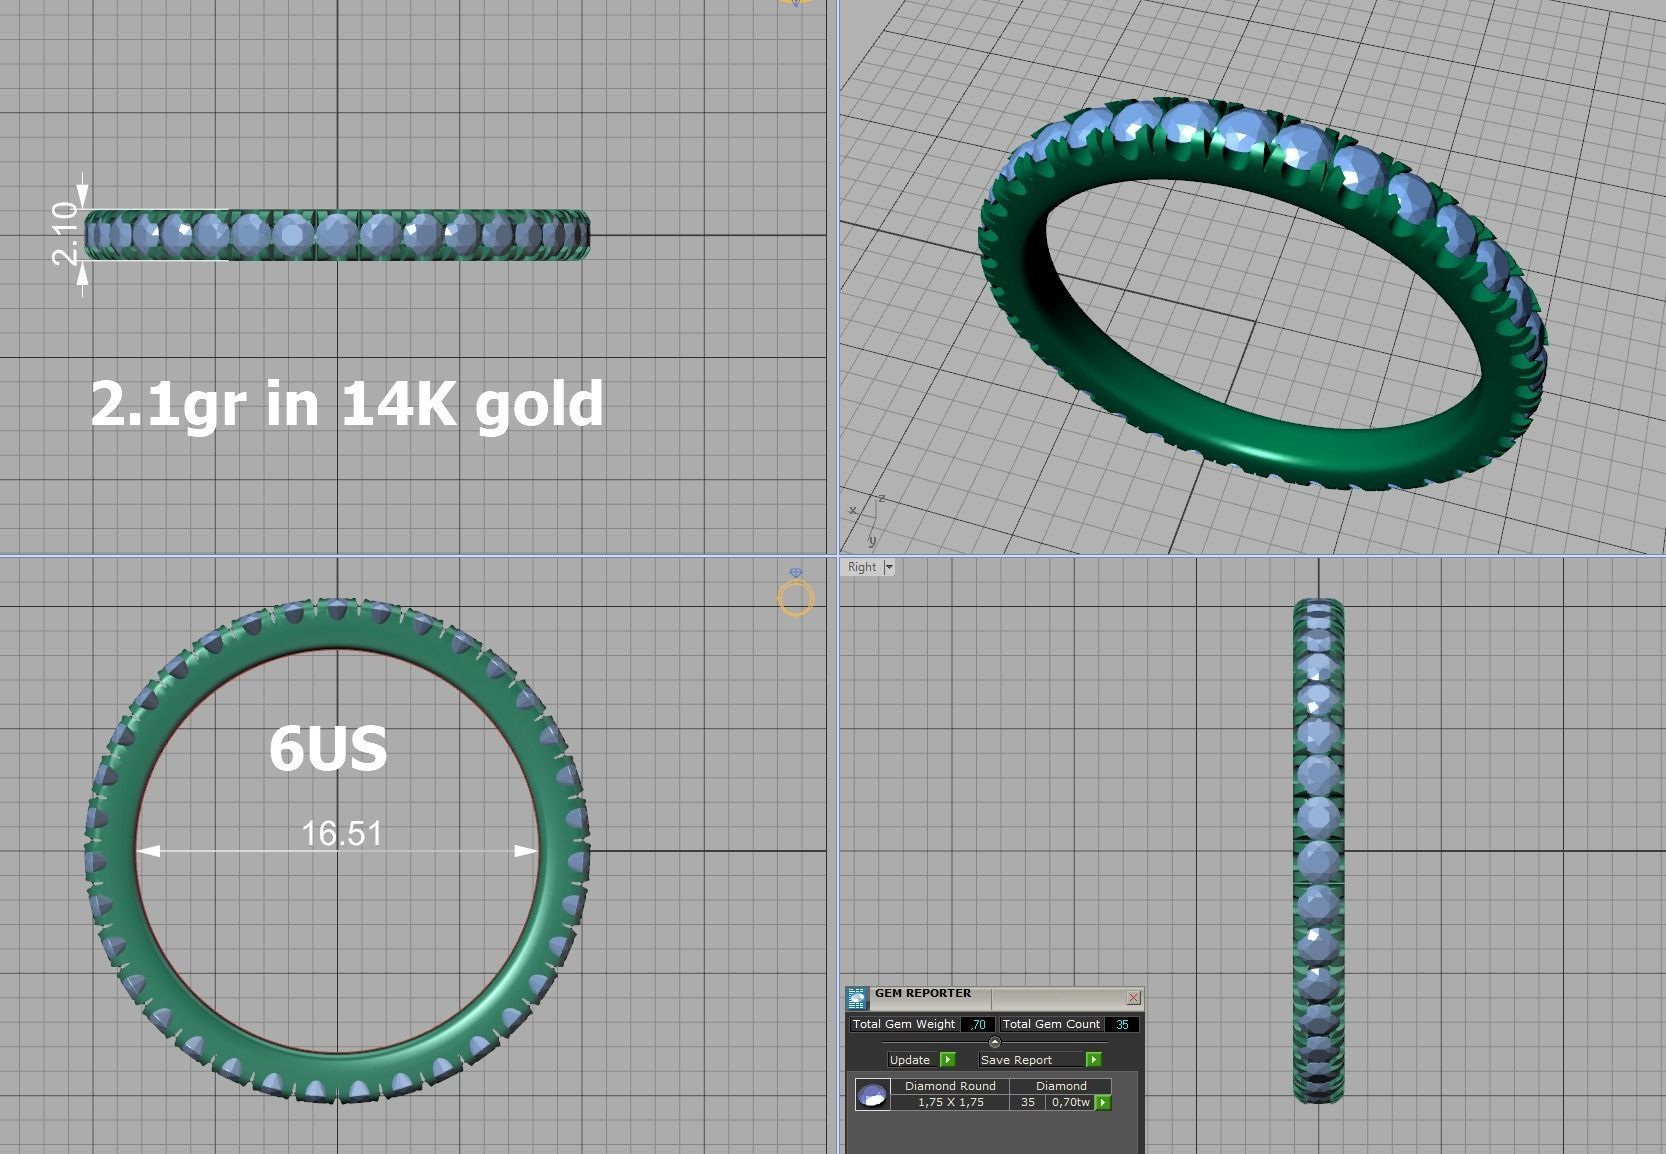Click the Gem Reporter panel icon
The image size is (1666, 1154).
pos(857,998)
